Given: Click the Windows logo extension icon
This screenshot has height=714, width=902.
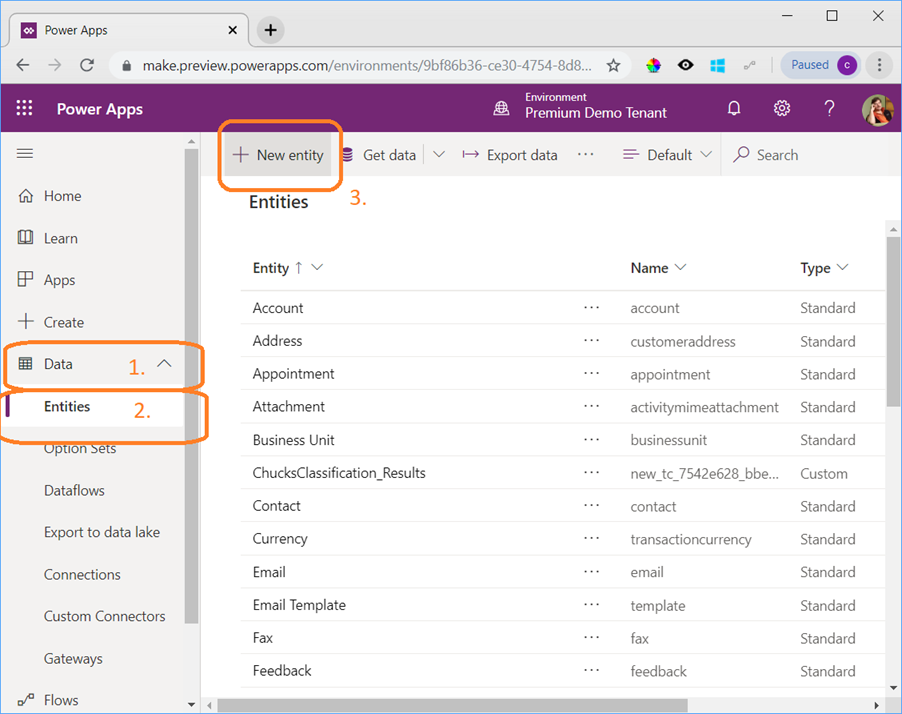Looking at the screenshot, I should (x=717, y=66).
